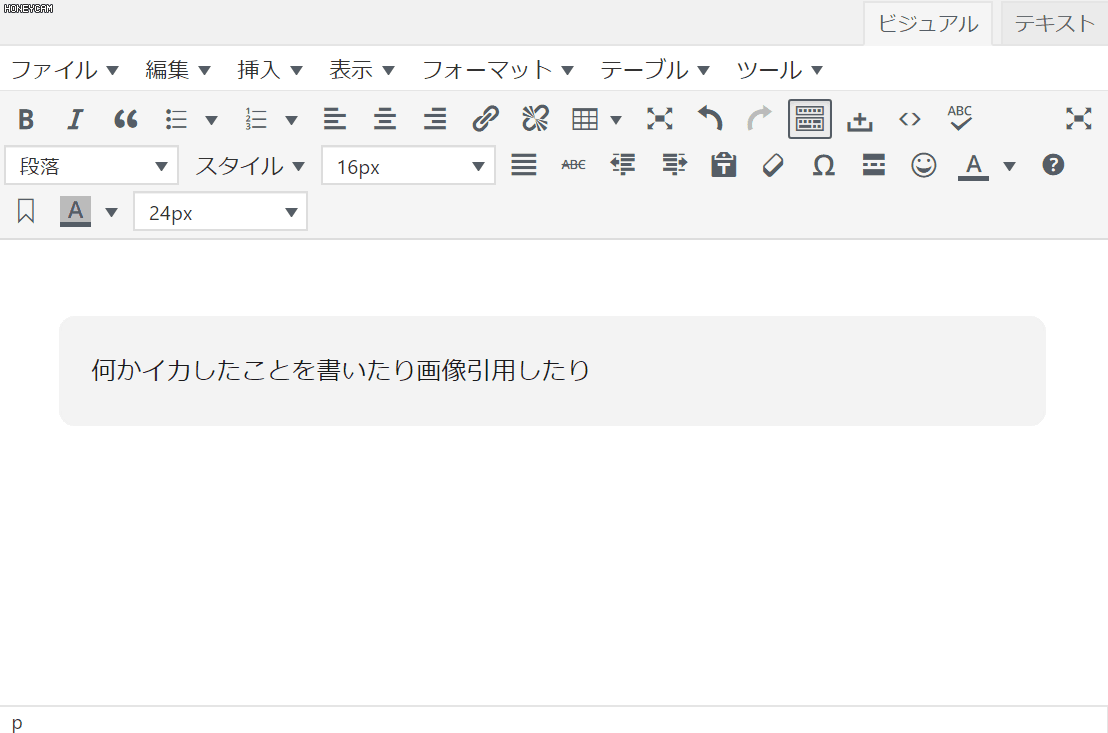The image size is (1108, 733).
Task: Apply the background color A button
Action: [x=76, y=211]
